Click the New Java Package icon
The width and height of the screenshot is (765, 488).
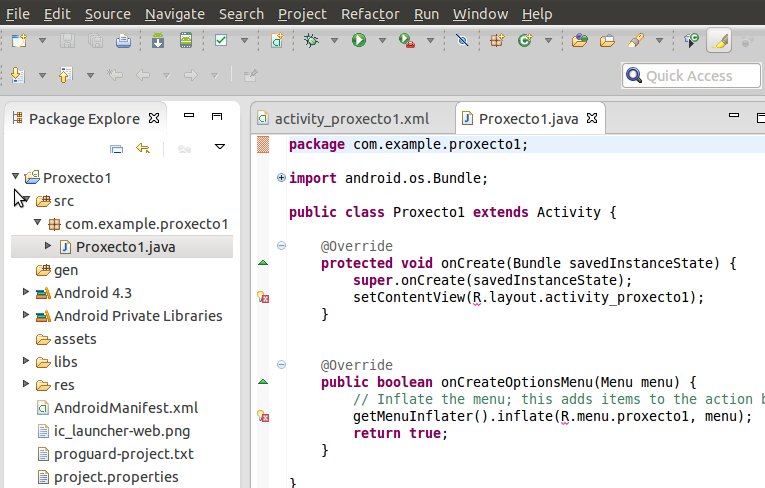(497, 40)
